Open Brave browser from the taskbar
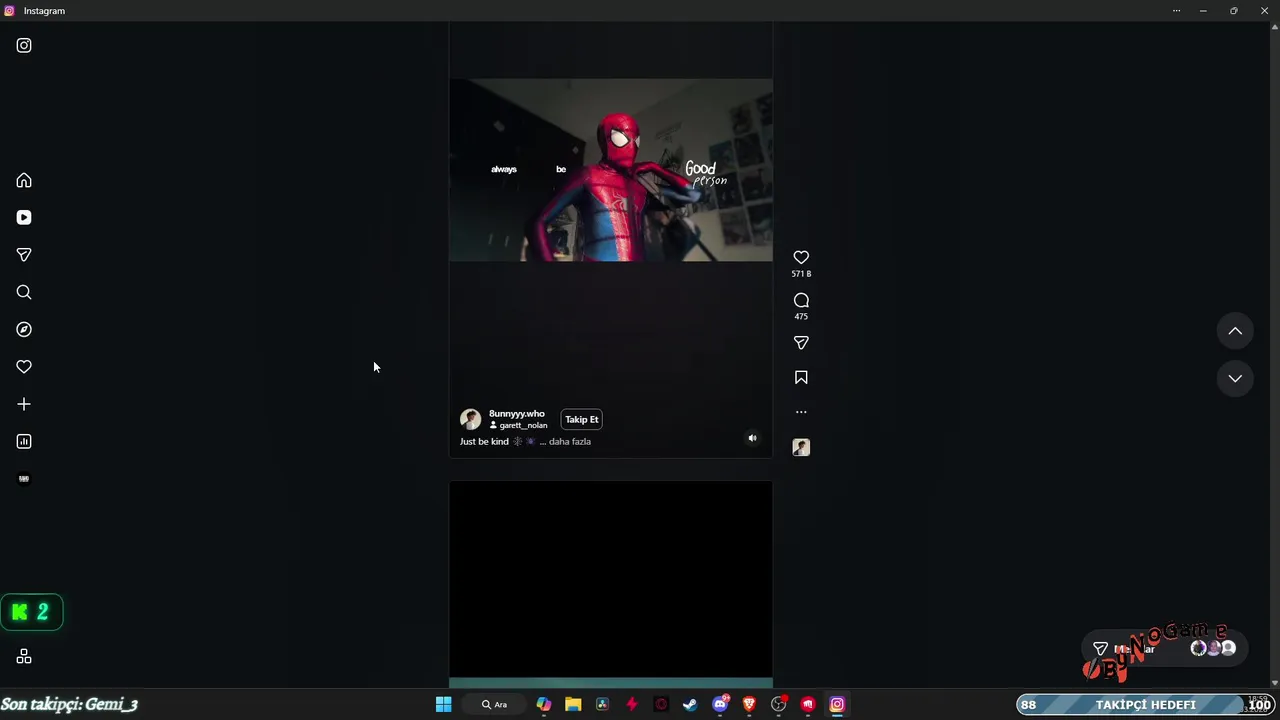Image resolution: width=1280 pixels, height=720 pixels. [x=749, y=704]
